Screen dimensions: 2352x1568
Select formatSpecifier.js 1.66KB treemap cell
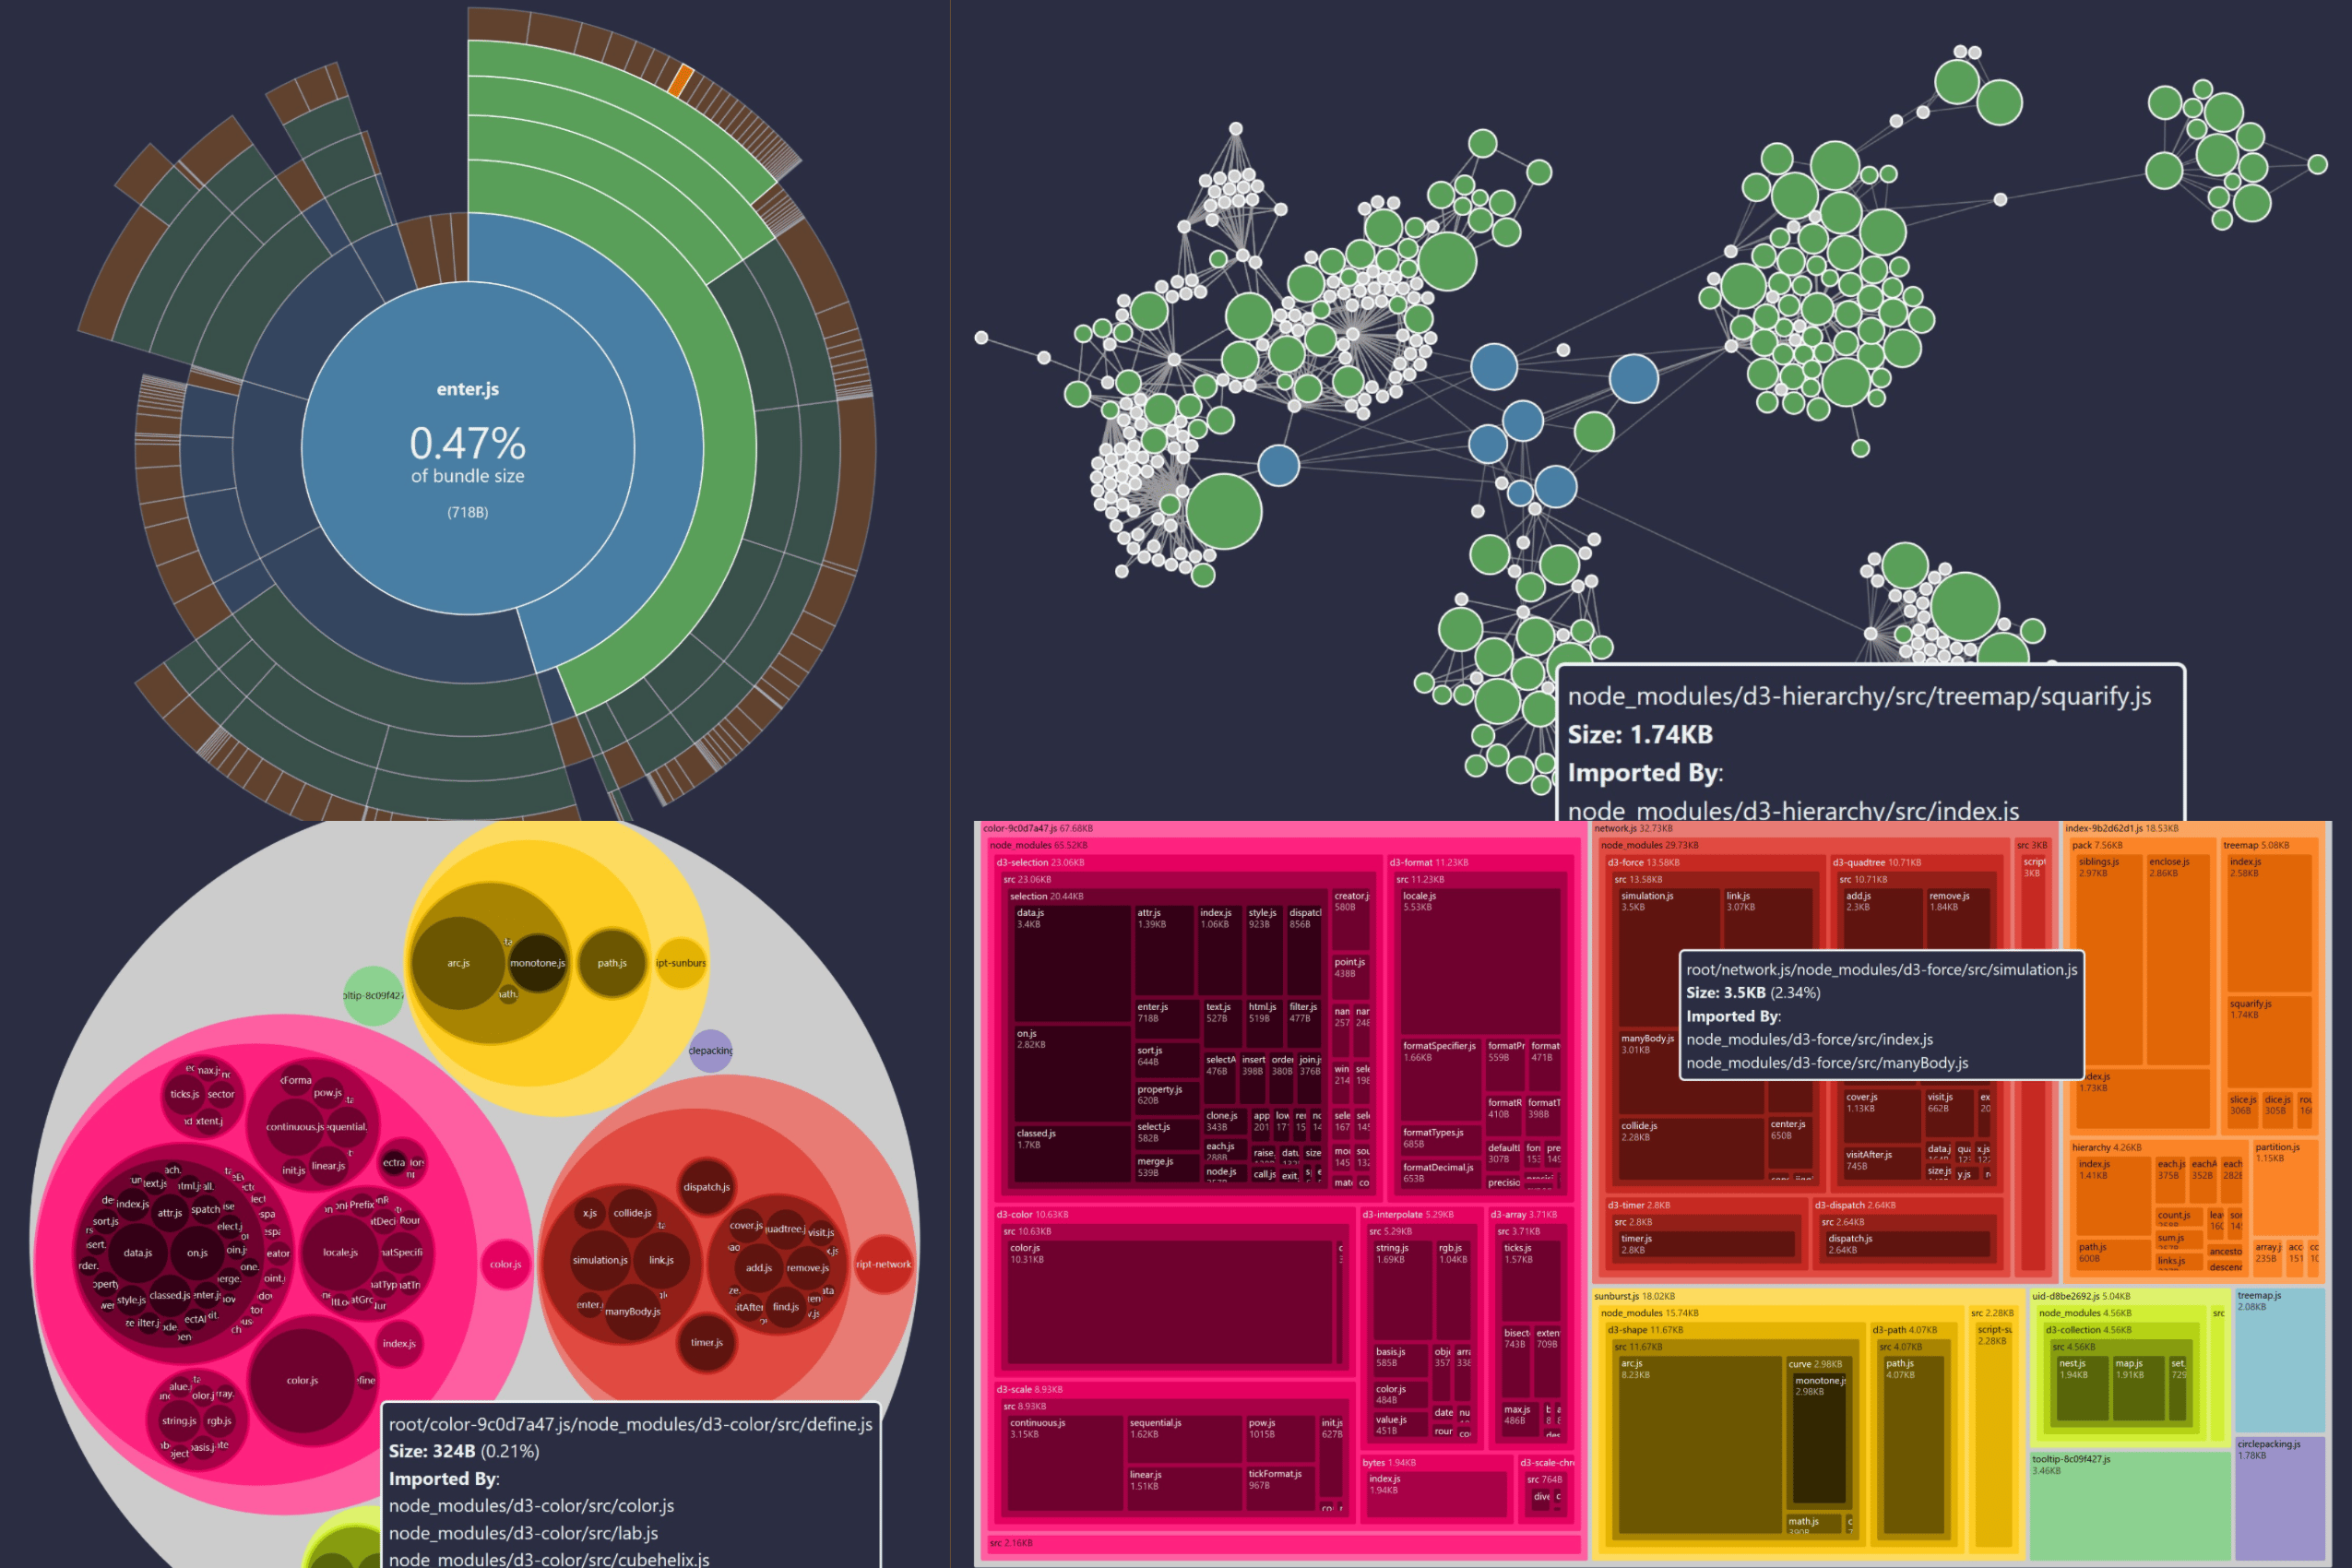click(x=1440, y=1080)
